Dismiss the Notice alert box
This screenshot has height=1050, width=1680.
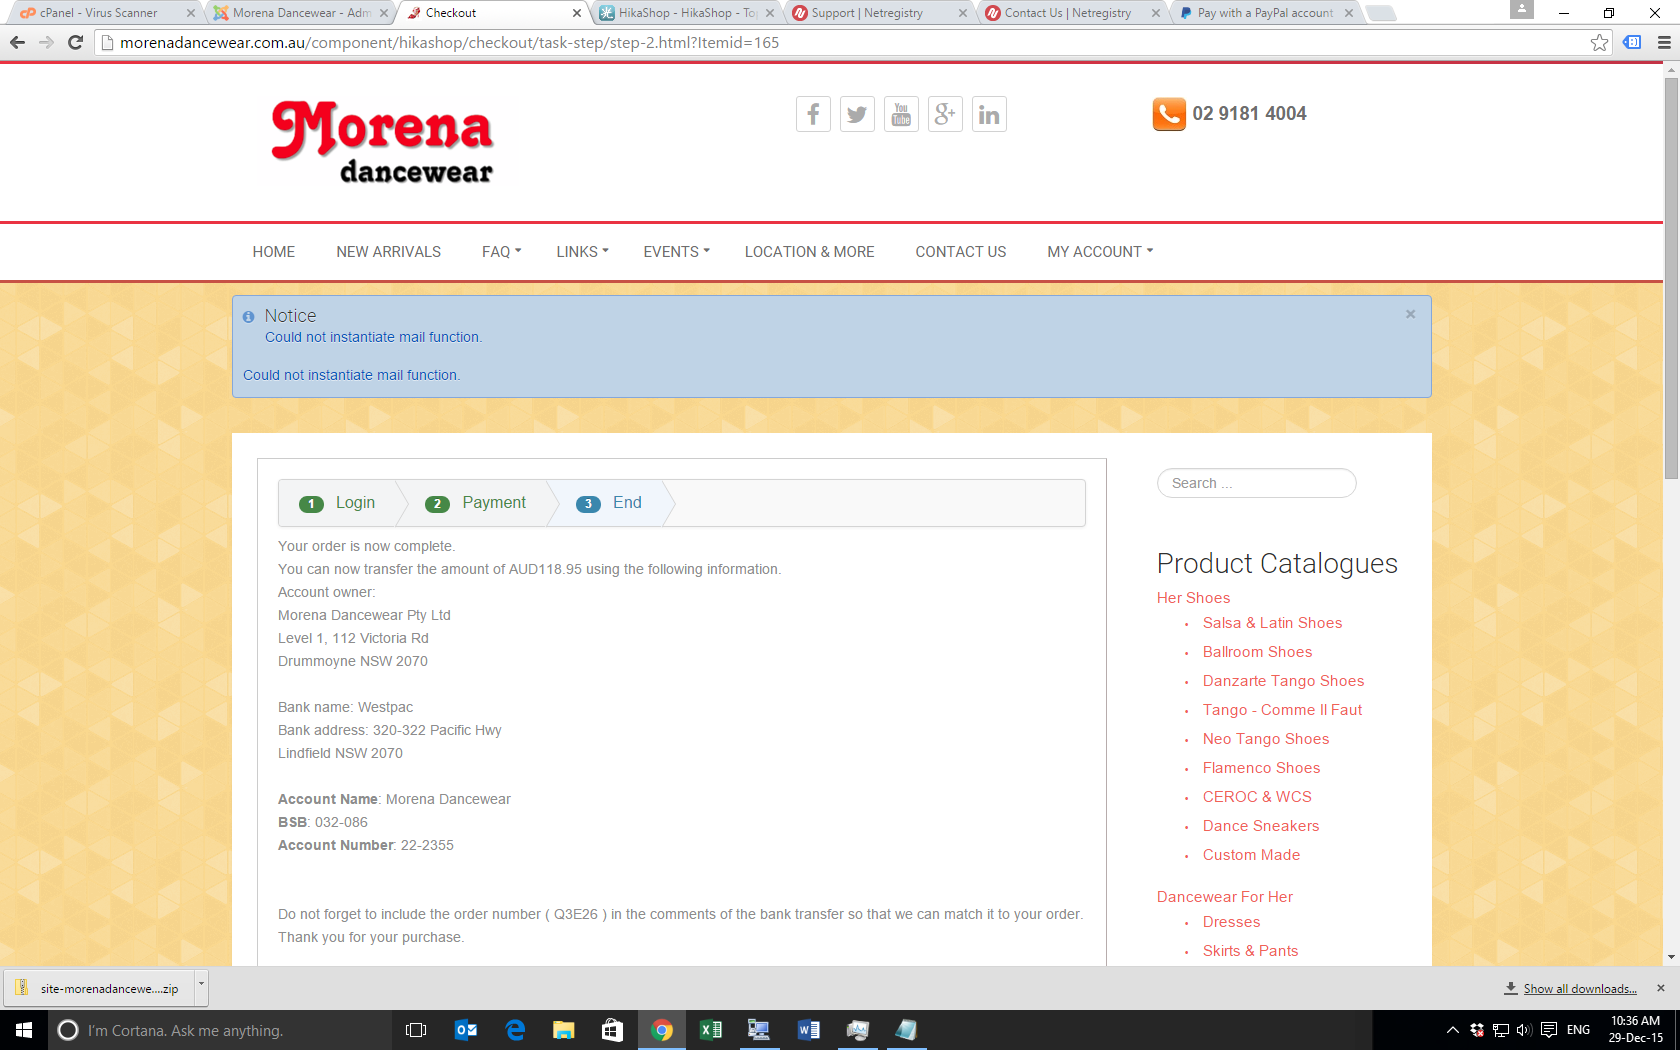tap(1410, 314)
